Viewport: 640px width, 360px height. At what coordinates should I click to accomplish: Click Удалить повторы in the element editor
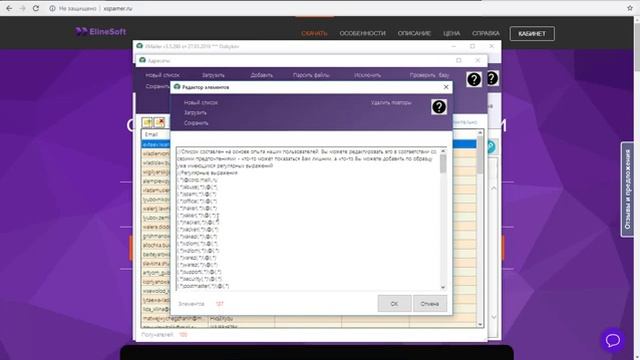pyautogui.click(x=391, y=103)
